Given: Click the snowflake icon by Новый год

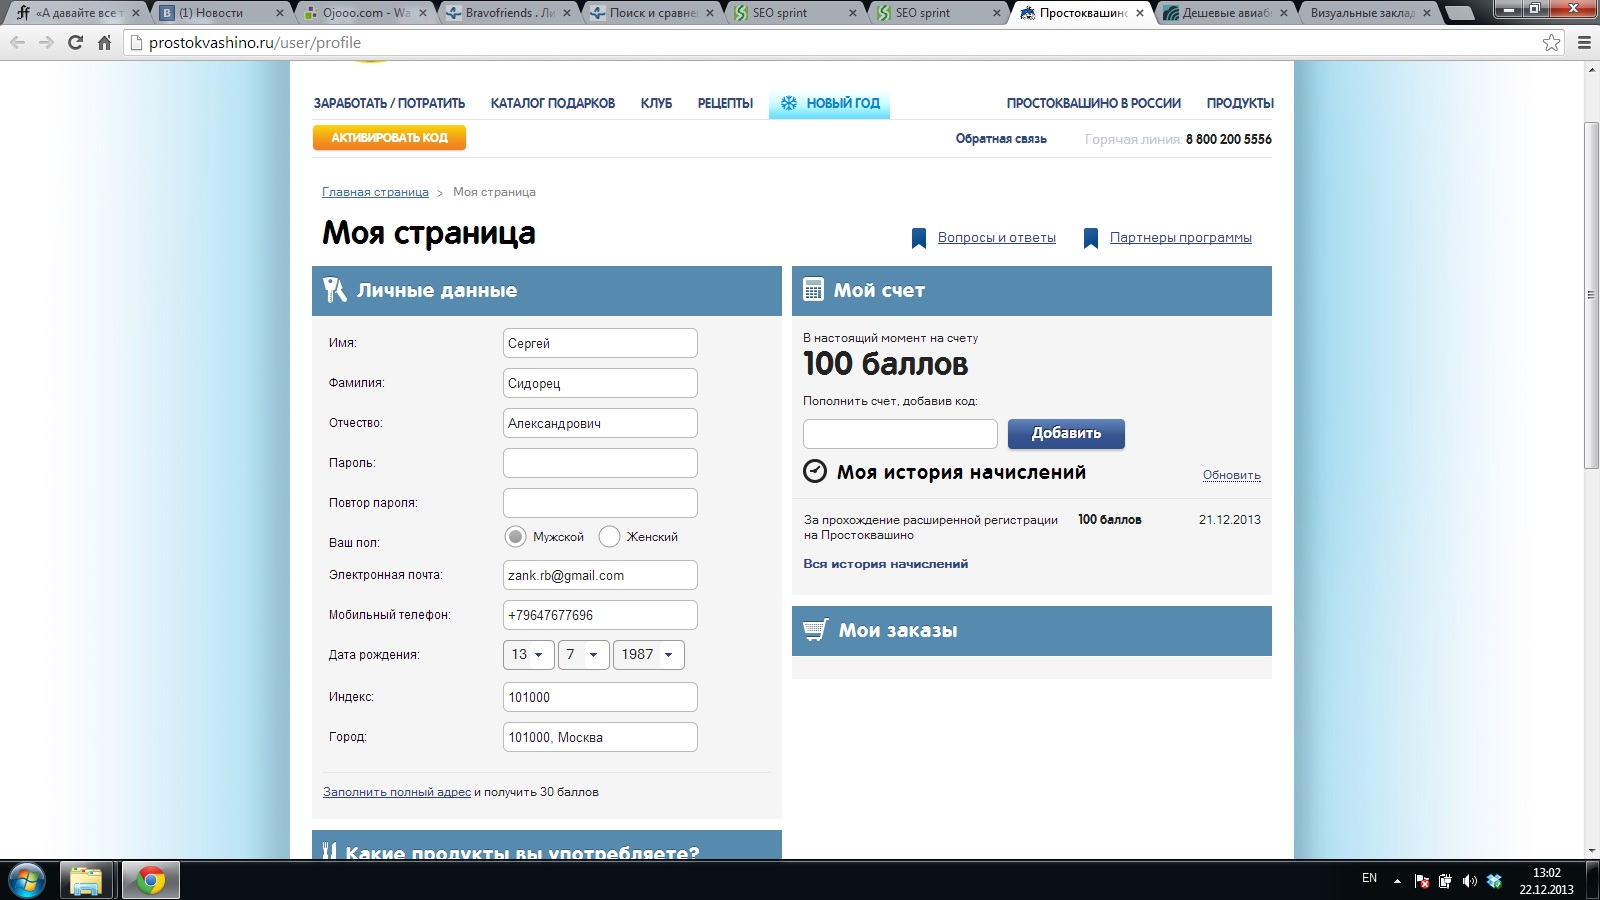Looking at the screenshot, I should tap(789, 103).
